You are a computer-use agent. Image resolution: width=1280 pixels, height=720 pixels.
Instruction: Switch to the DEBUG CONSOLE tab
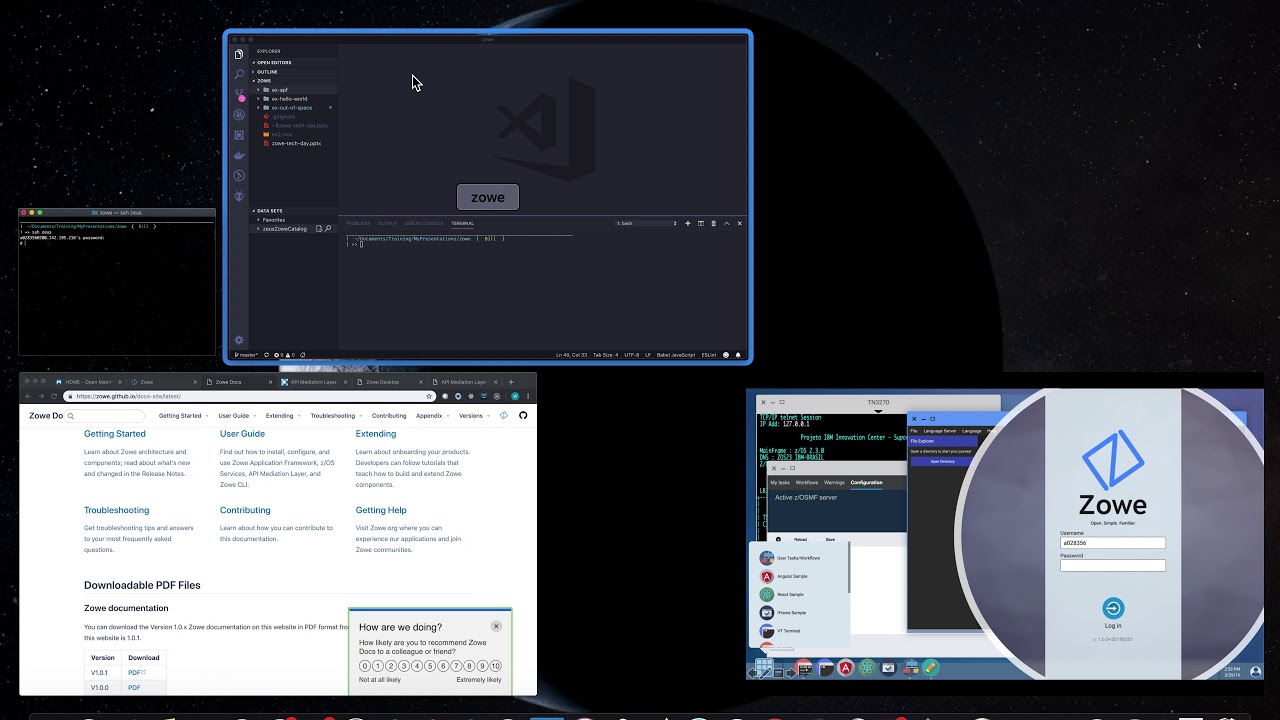click(x=424, y=223)
